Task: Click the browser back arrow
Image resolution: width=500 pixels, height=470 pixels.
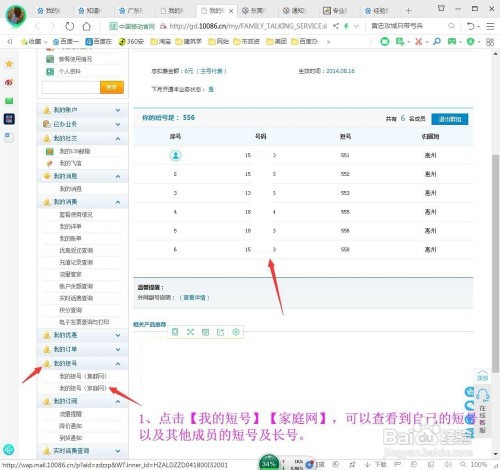Action: pos(37,26)
